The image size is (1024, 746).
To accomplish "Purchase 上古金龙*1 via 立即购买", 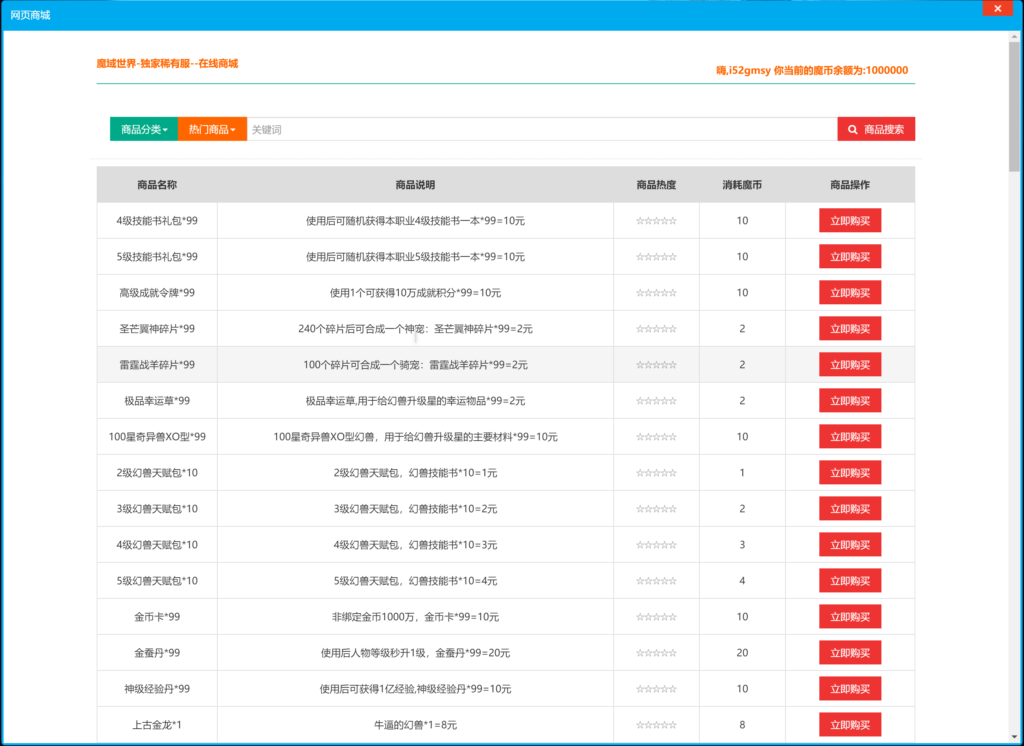I will pyautogui.click(x=850, y=724).
